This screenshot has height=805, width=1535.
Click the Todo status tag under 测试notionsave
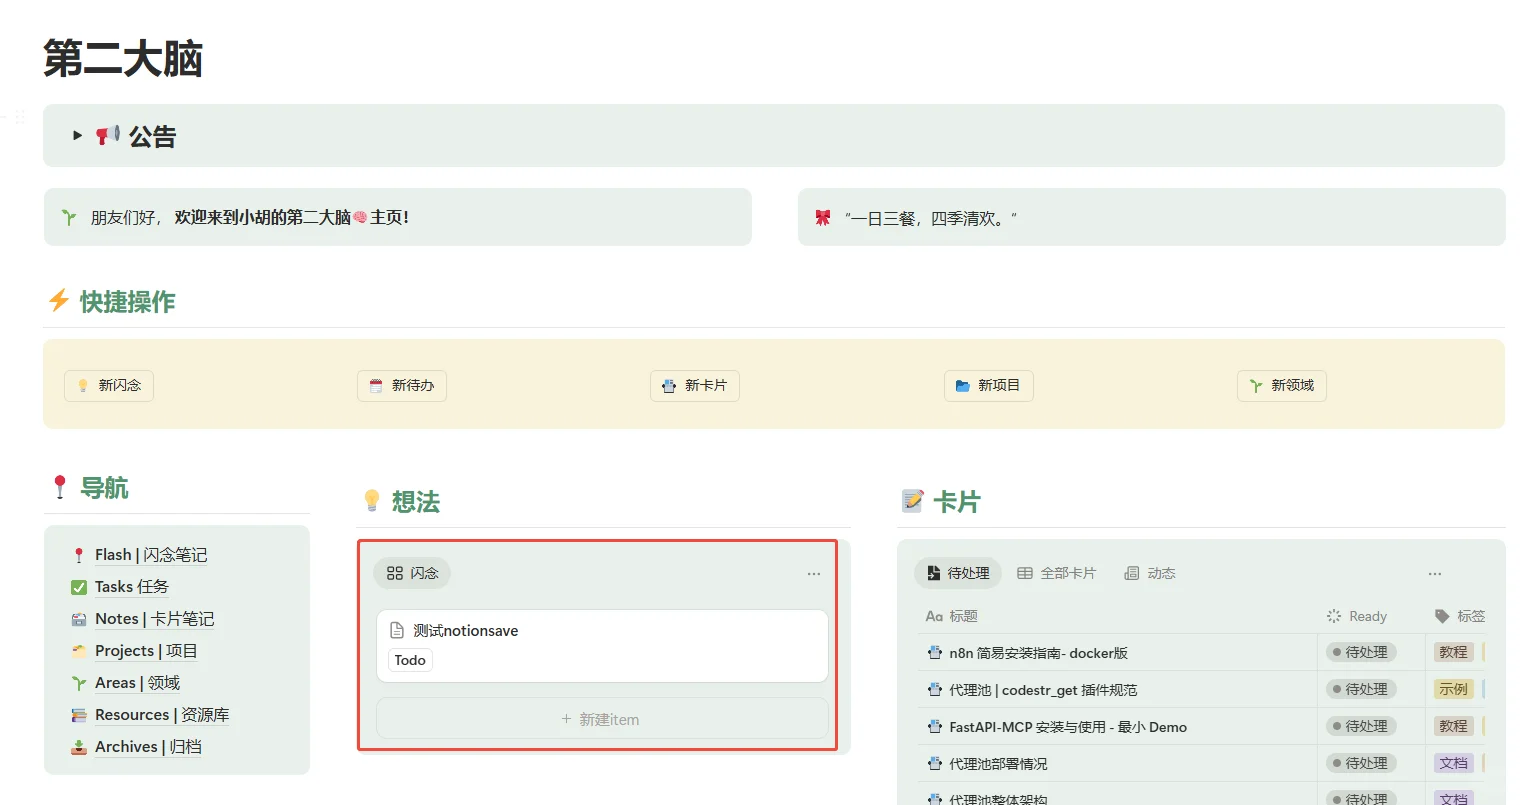[x=410, y=660]
